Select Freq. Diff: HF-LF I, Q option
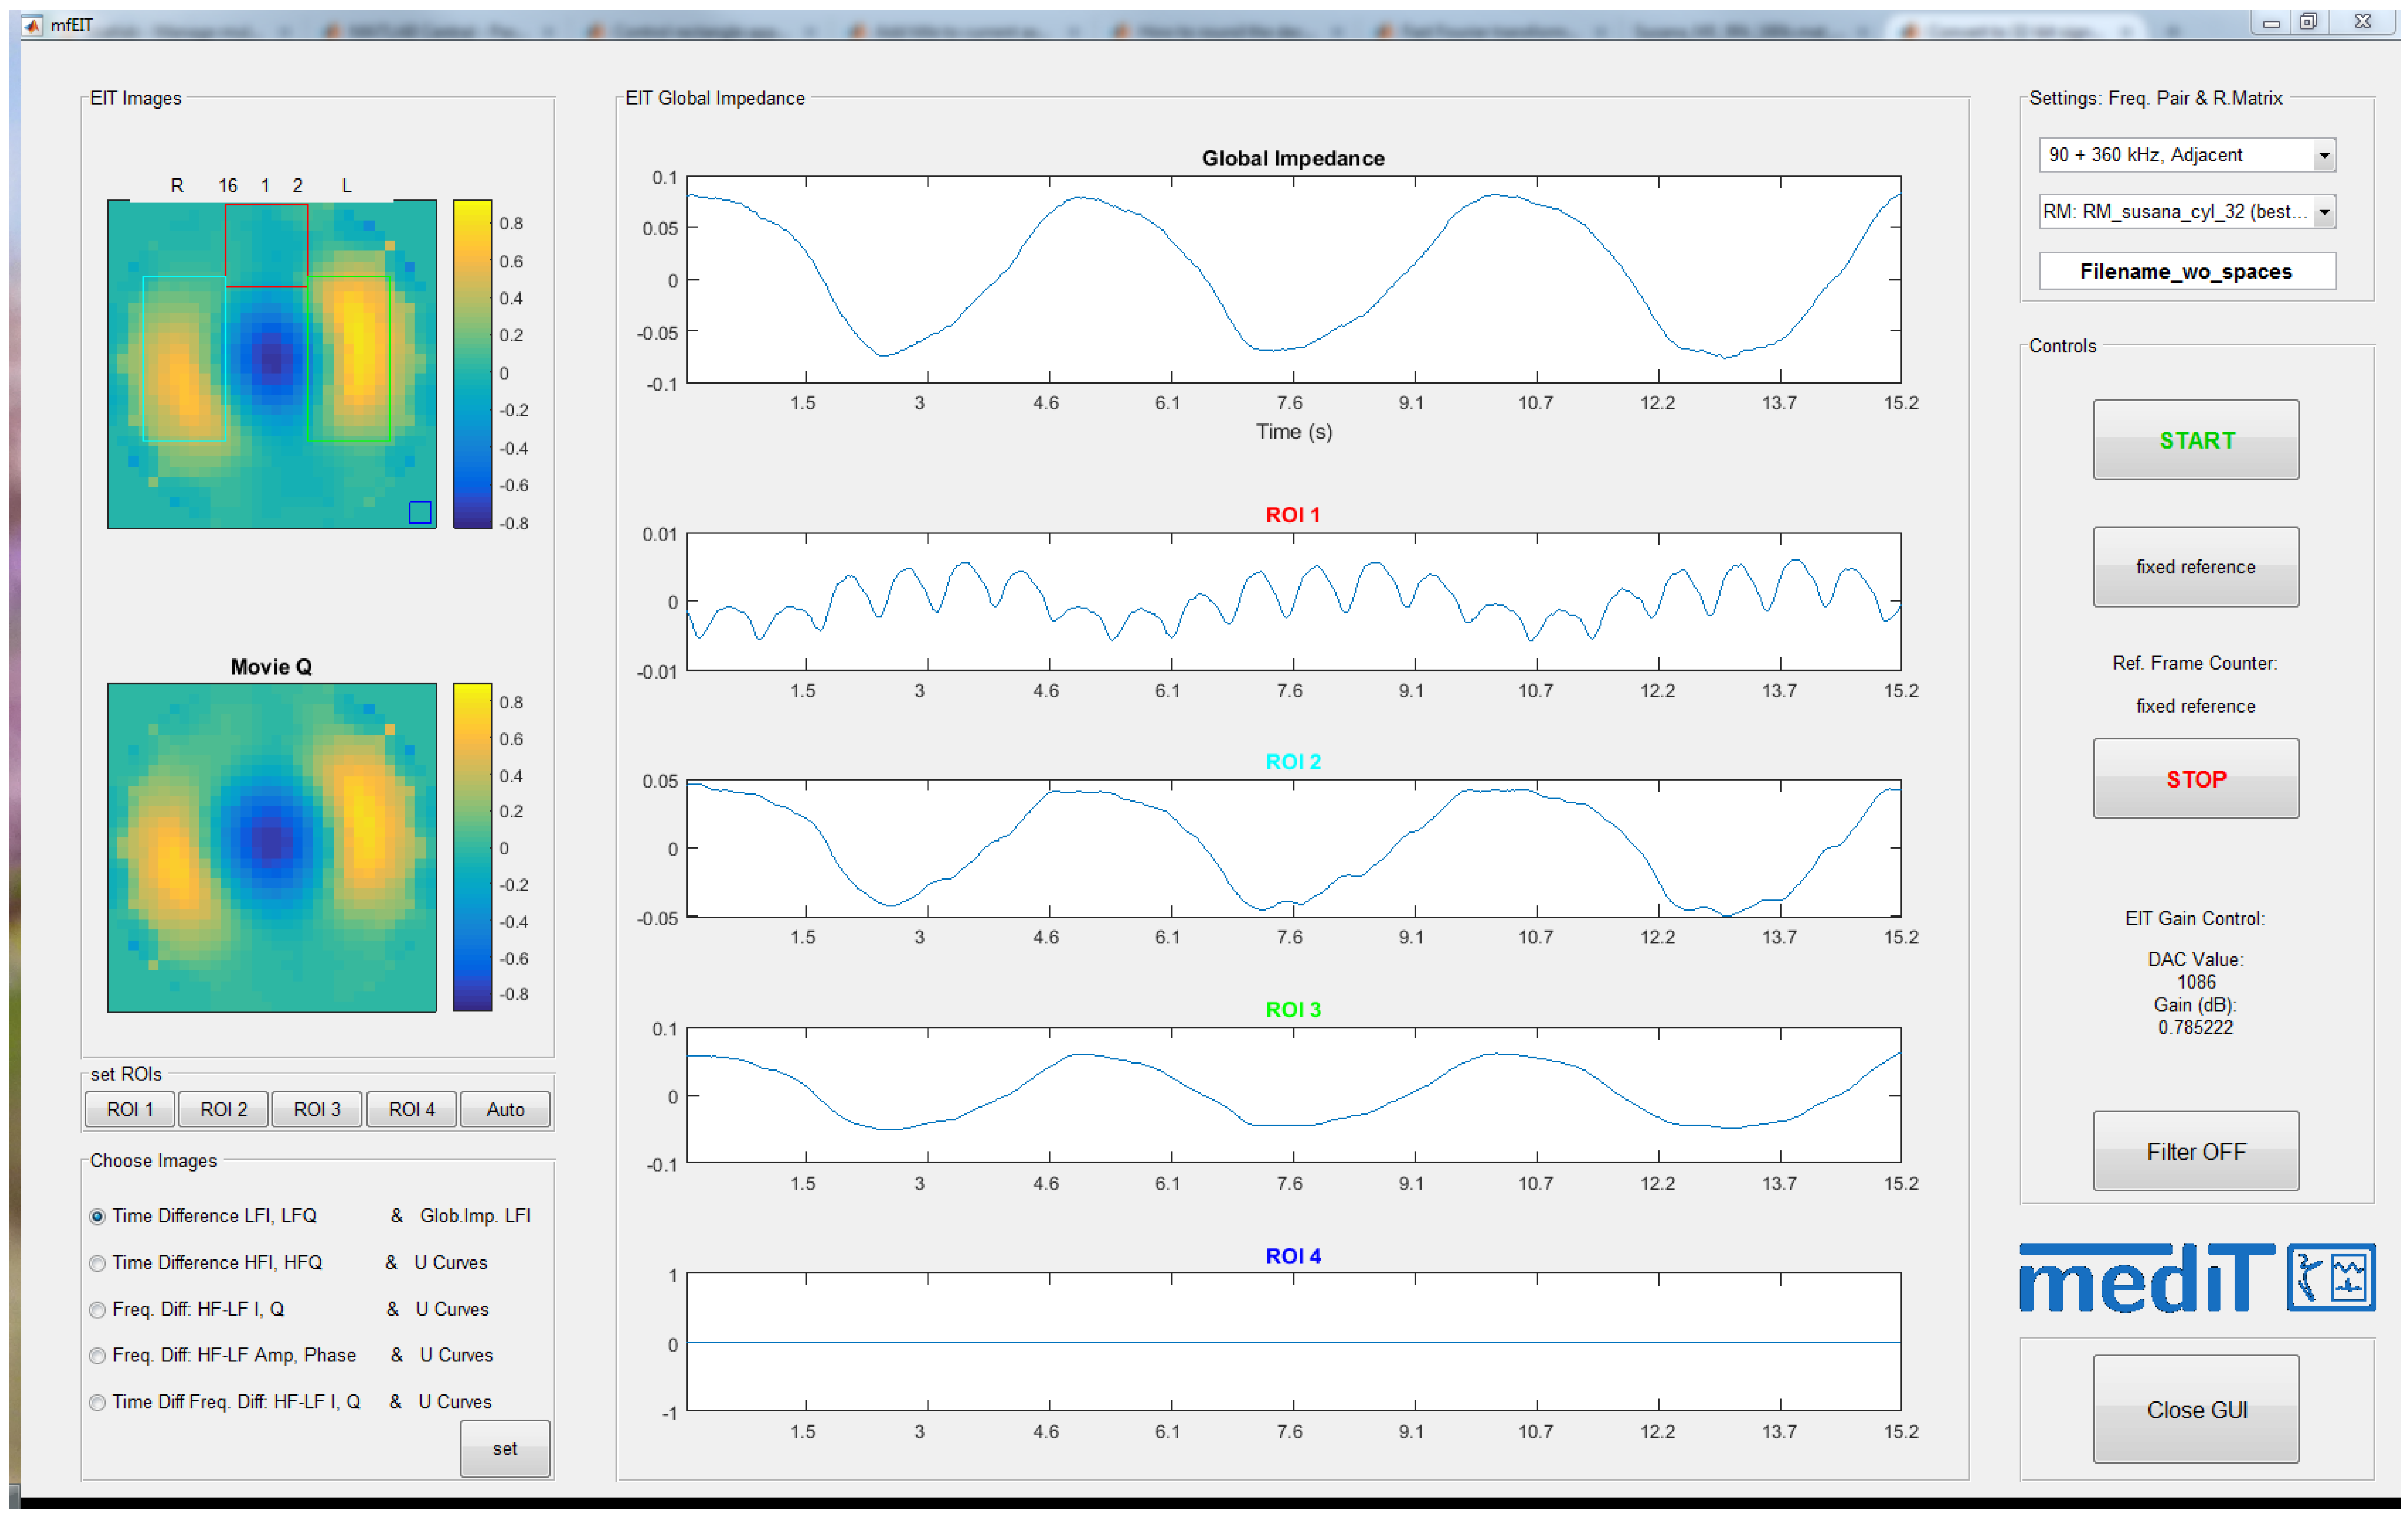The height and width of the screenshot is (1517, 2408). tap(97, 1310)
